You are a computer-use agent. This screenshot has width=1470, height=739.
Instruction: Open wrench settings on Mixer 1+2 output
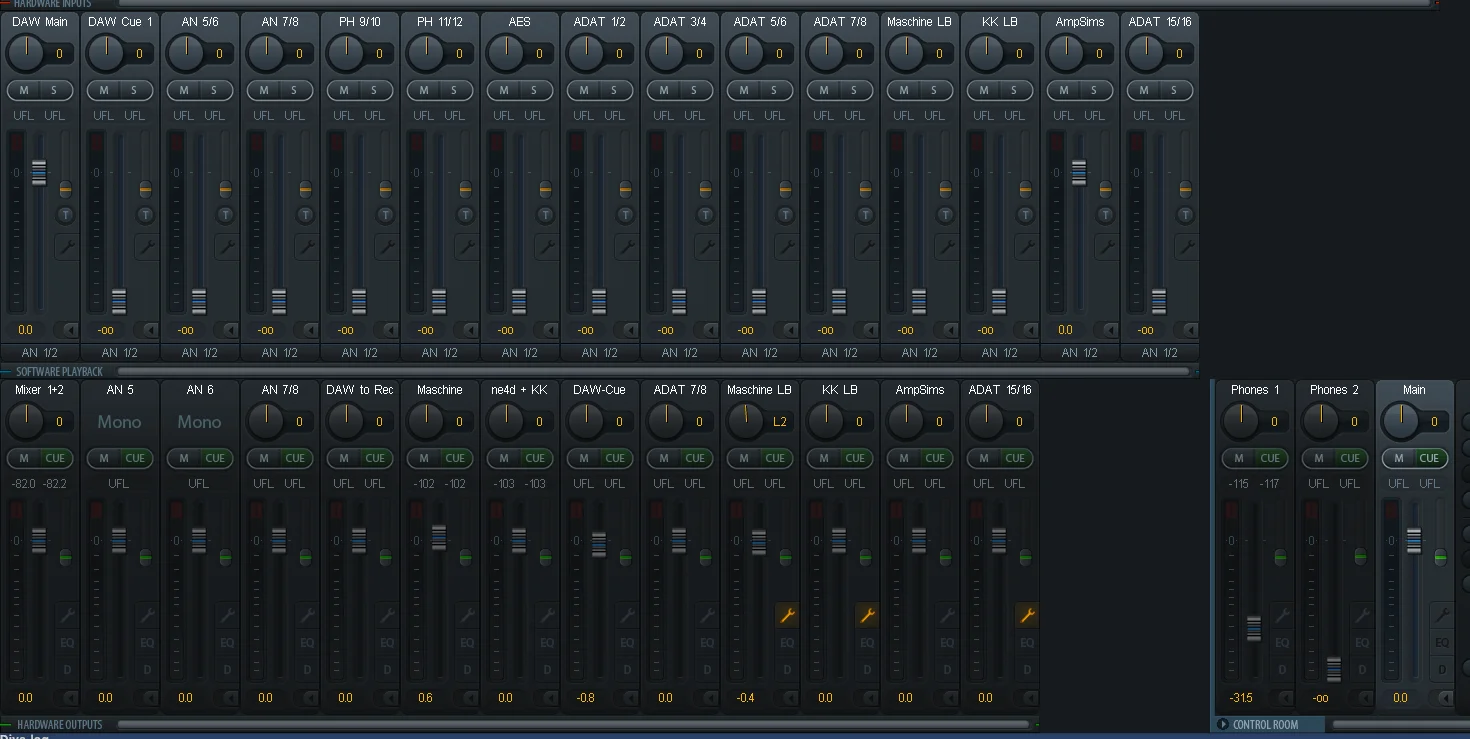click(x=67, y=615)
